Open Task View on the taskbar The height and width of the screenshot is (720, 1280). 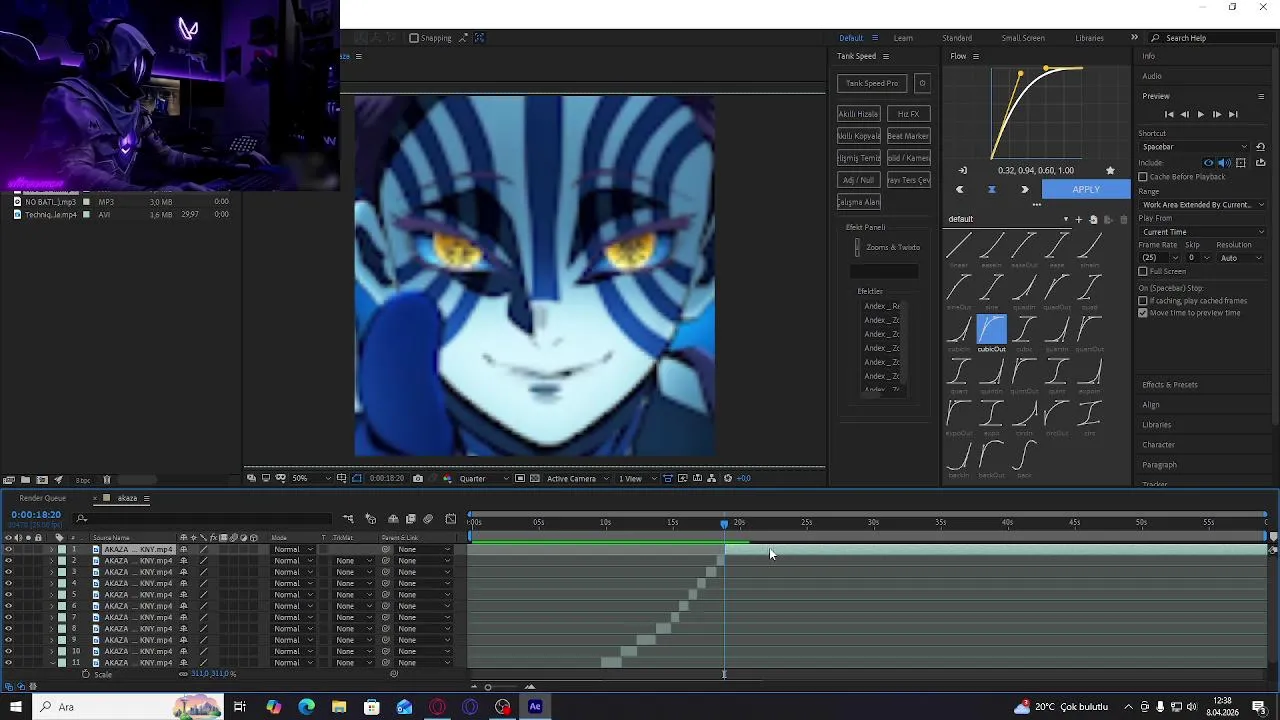240,707
